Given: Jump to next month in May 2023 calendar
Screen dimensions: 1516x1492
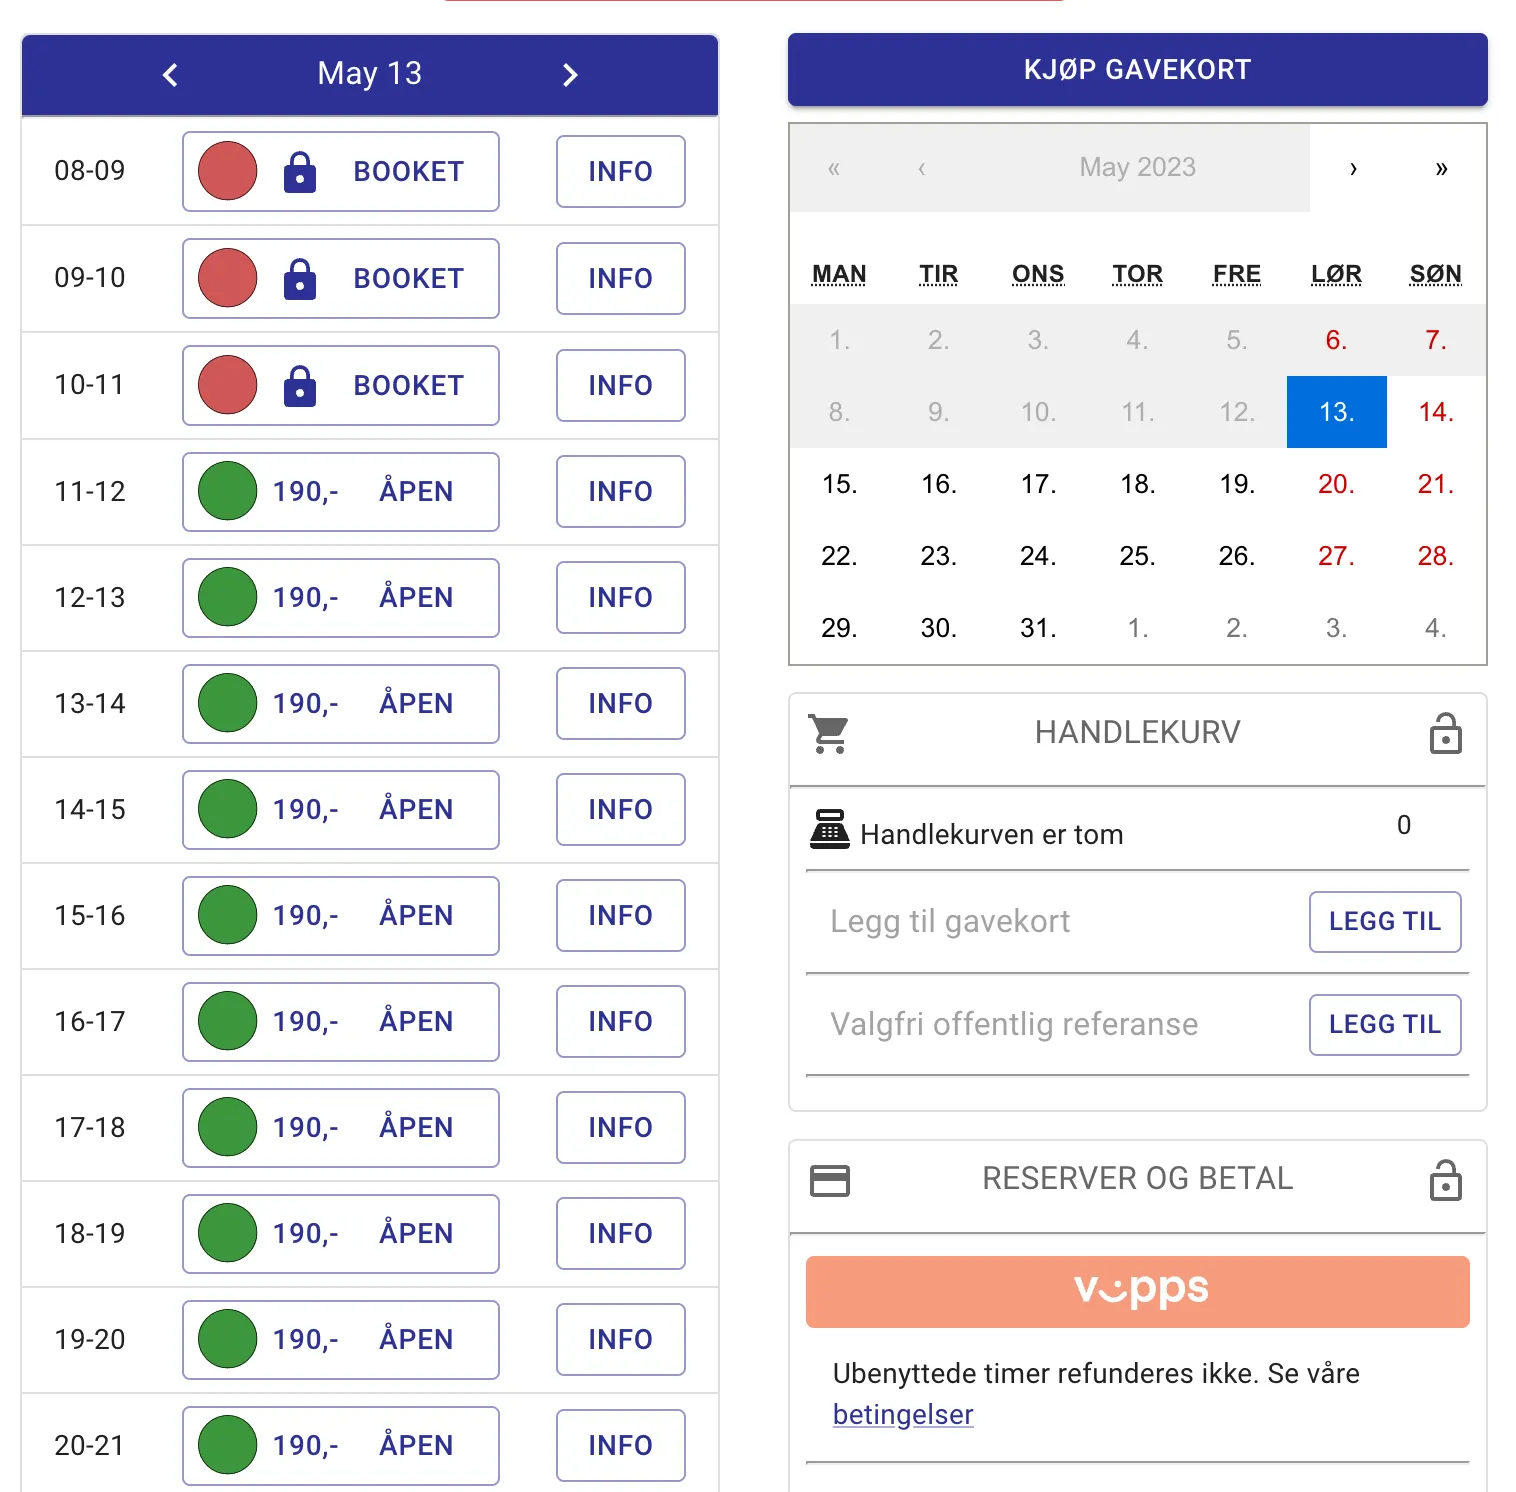Looking at the screenshot, I should point(1353,168).
